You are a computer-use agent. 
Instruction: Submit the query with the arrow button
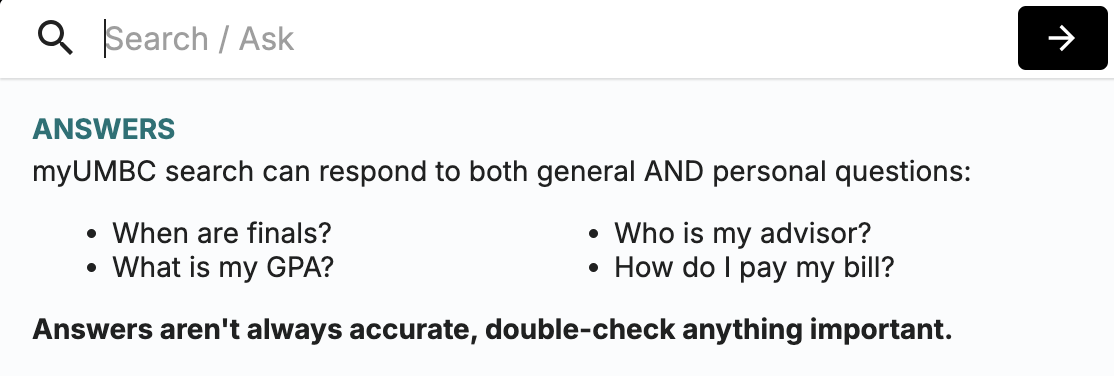click(x=1062, y=38)
